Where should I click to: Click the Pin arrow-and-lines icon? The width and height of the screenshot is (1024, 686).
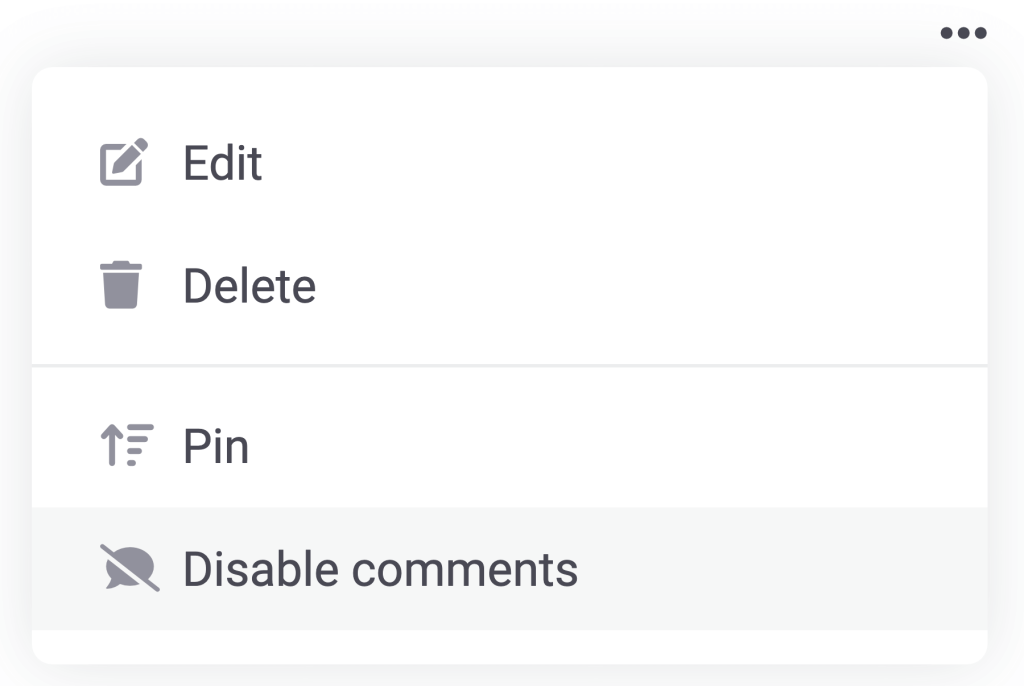tap(127, 445)
